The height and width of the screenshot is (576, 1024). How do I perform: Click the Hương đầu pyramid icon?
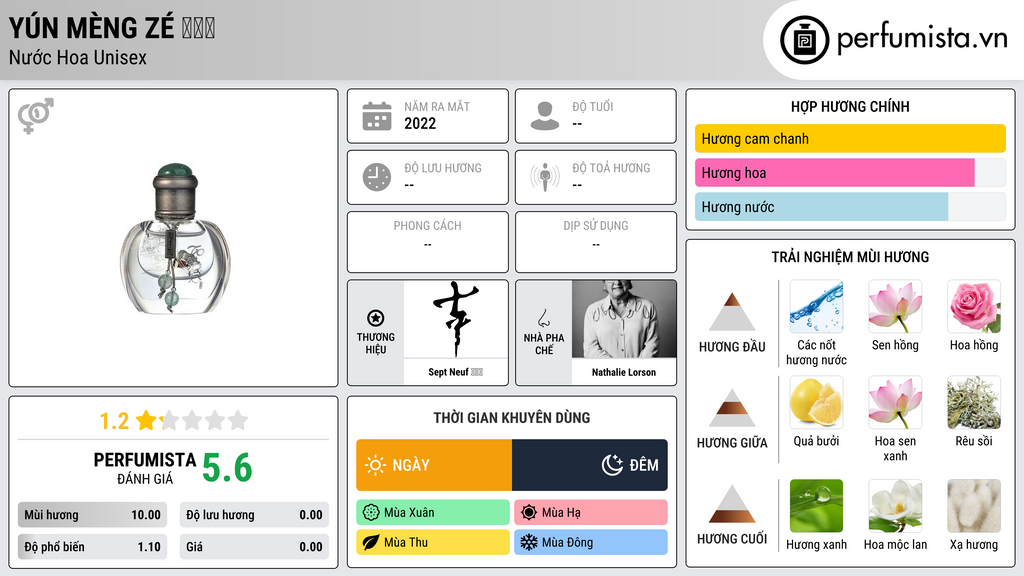(x=732, y=312)
